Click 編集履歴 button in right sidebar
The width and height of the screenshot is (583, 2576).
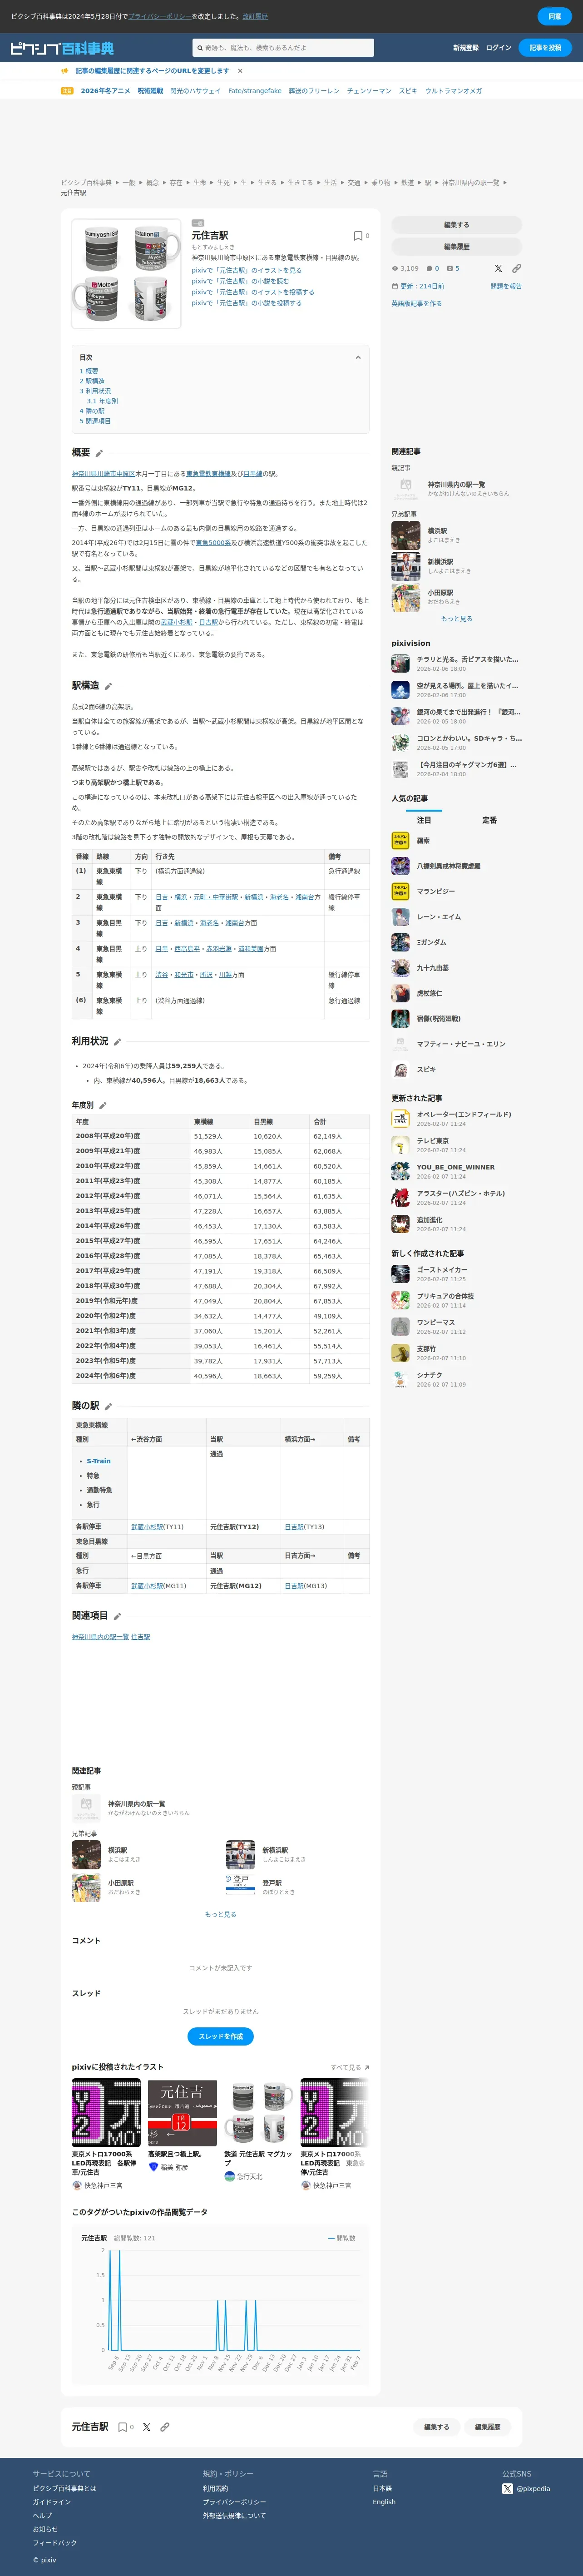click(x=456, y=246)
